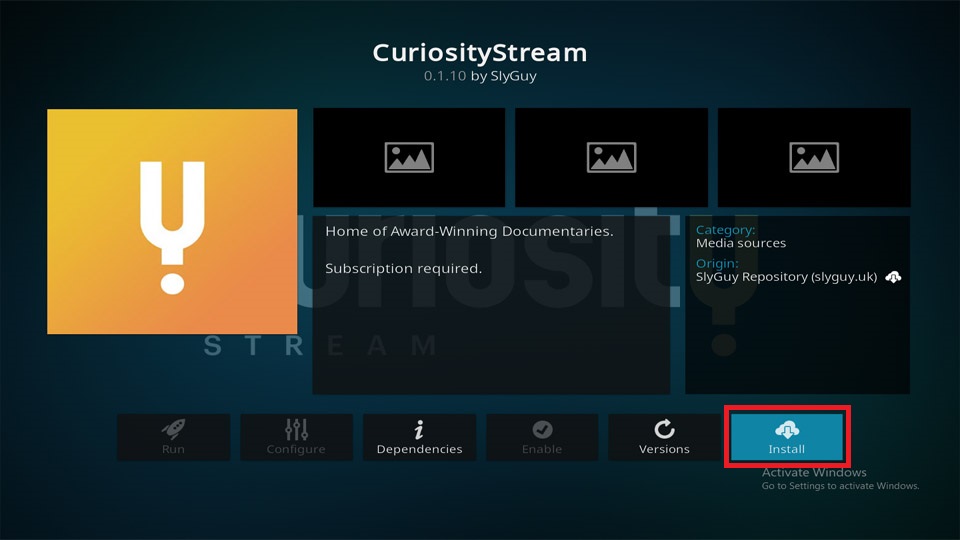Screen dimensions: 960x540
Task: Click cloud download icon beside SlyGuy Repository
Action: pyautogui.click(x=893, y=277)
